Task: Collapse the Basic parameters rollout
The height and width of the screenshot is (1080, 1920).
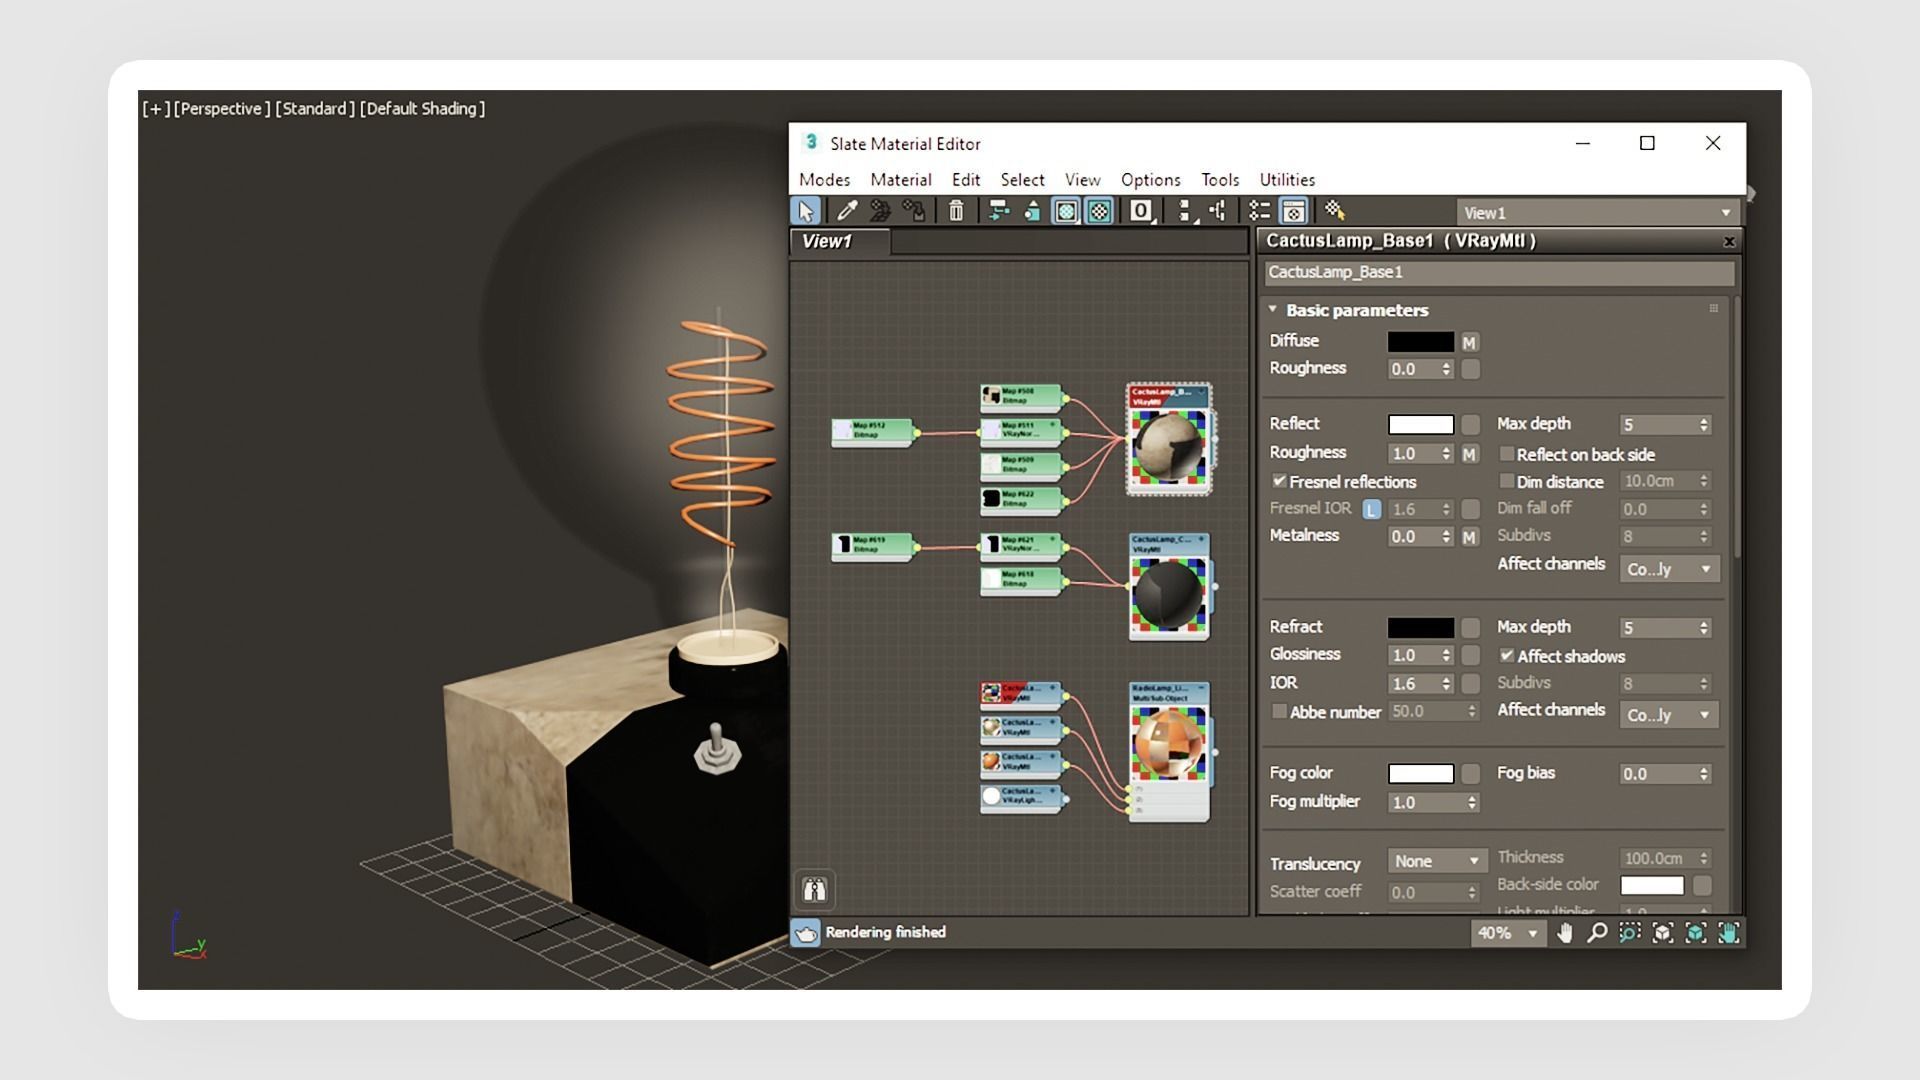Action: tap(1273, 310)
